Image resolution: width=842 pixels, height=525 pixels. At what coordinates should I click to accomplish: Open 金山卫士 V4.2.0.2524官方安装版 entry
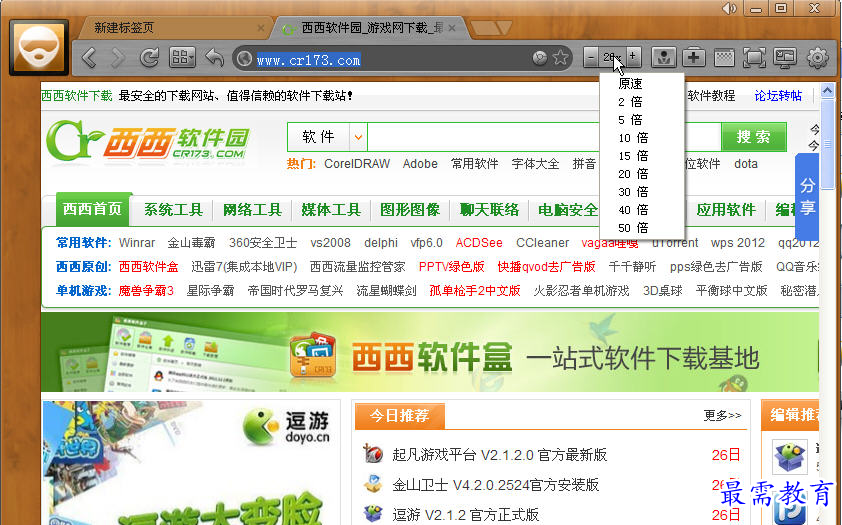[x=495, y=485]
